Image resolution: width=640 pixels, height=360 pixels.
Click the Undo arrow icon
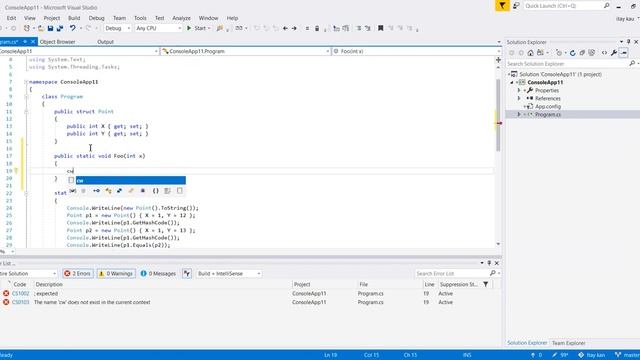click(x=72, y=28)
